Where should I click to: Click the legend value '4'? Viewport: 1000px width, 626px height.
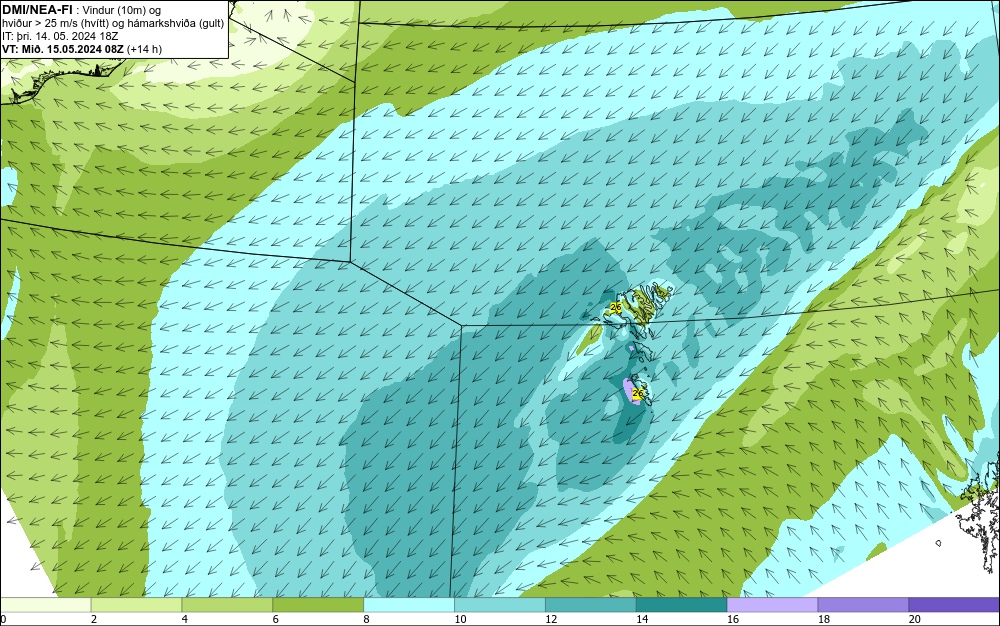click(184, 619)
